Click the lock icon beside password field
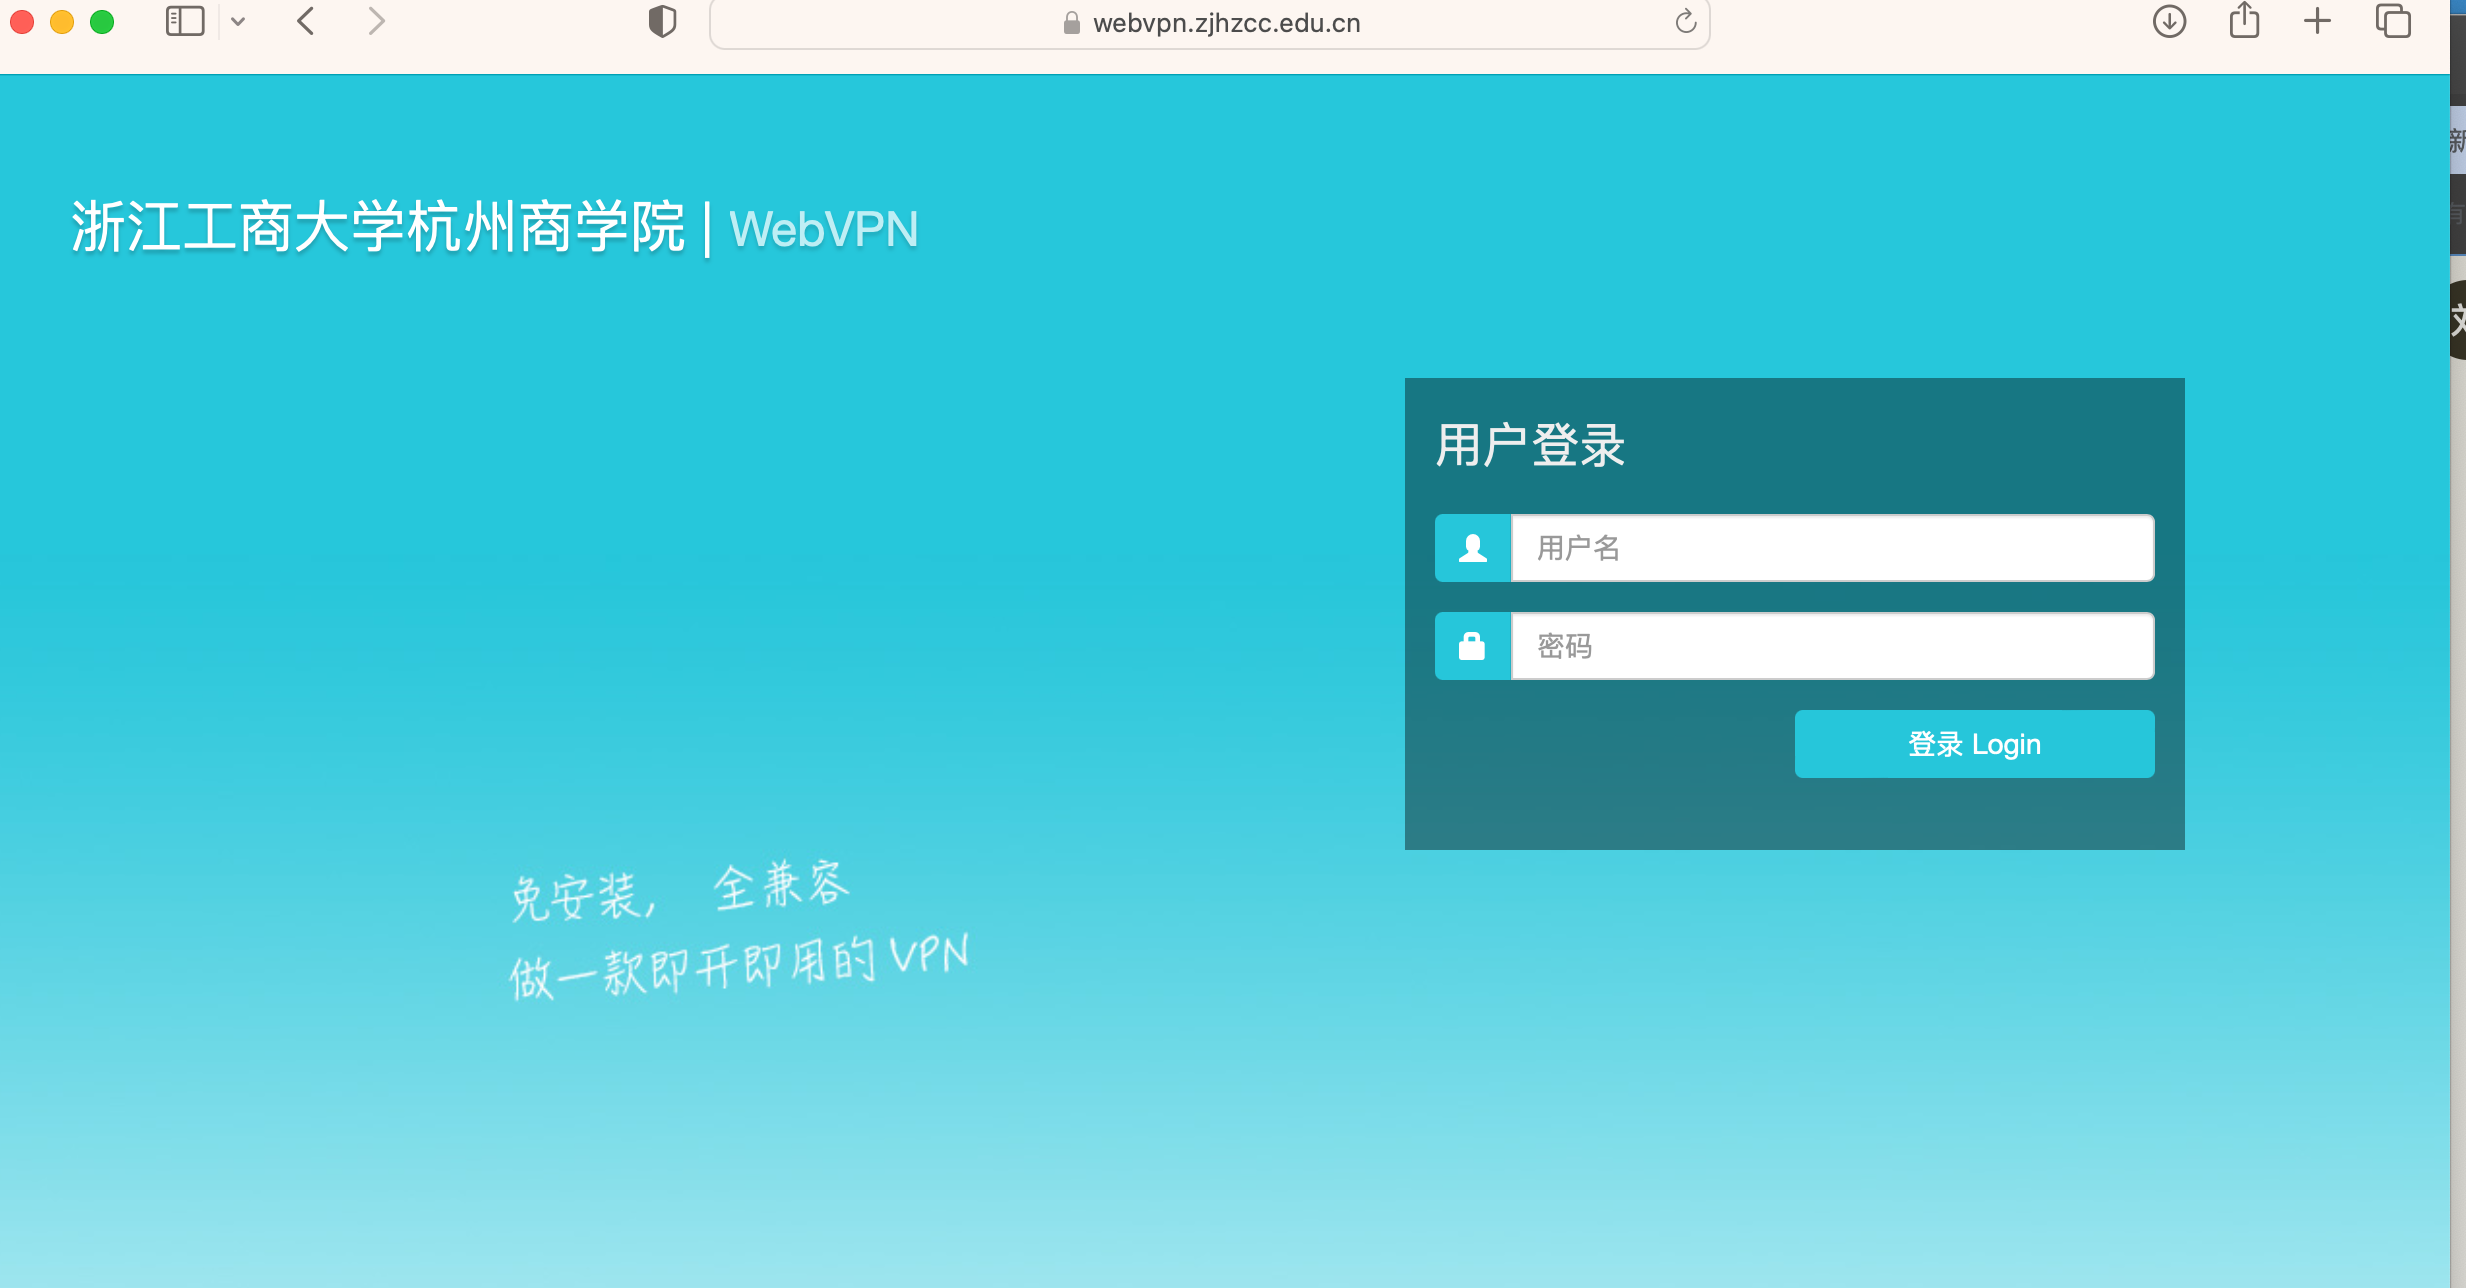Screen dimensions: 2466x1288 click(x=1473, y=646)
